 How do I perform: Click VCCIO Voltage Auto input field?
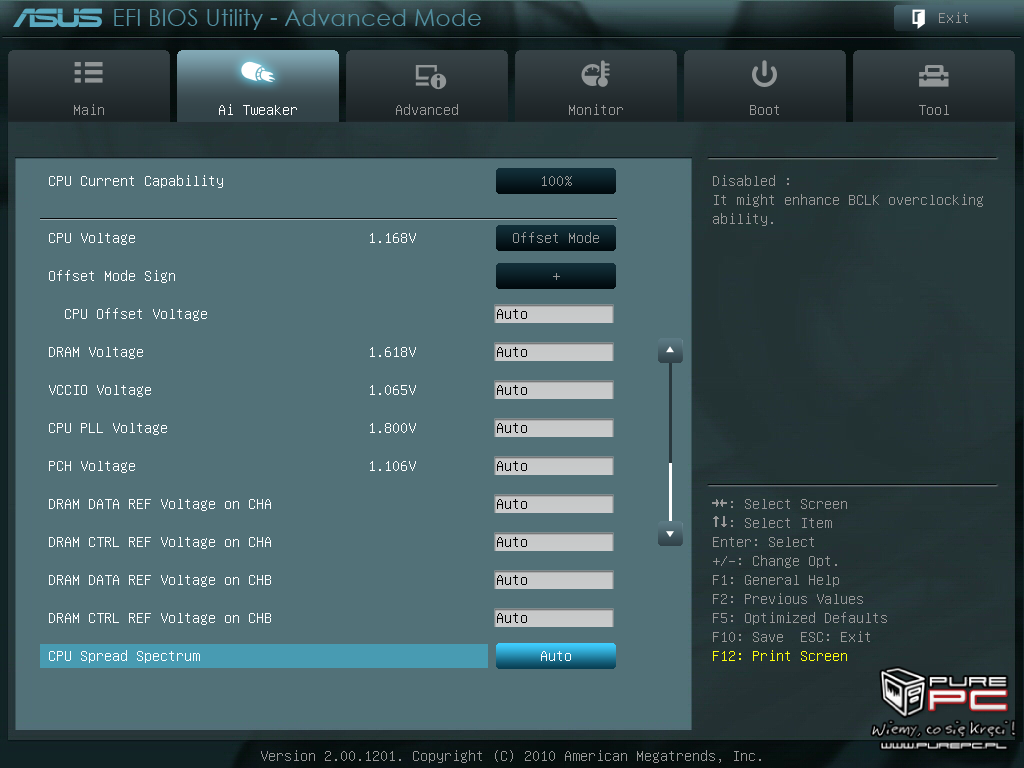point(554,390)
